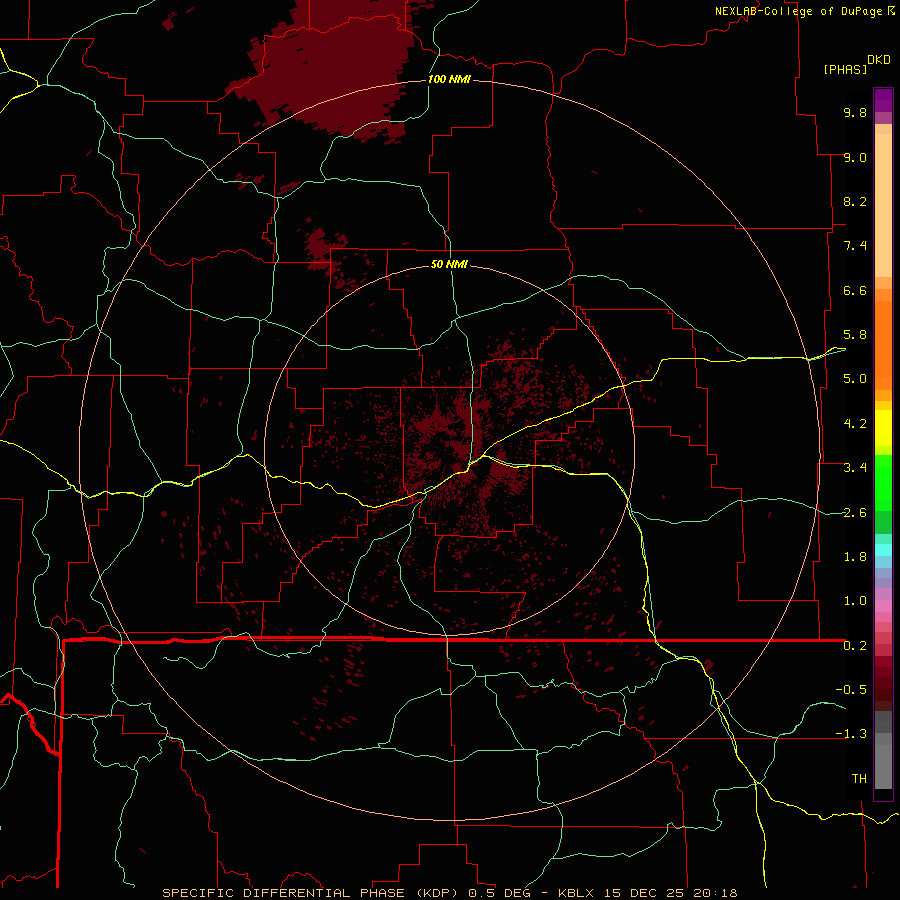Click the TH label on the color scale

coord(859,779)
